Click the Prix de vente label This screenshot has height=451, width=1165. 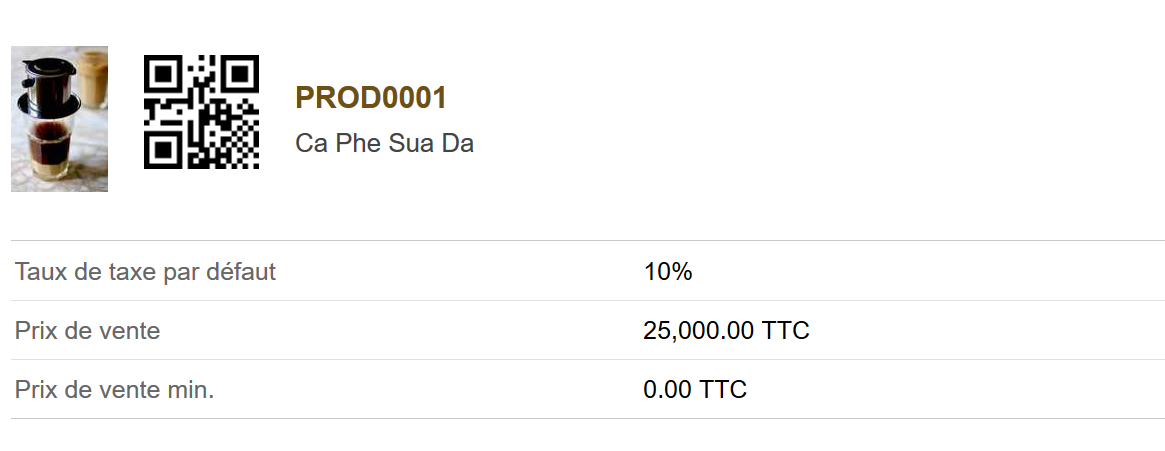[88, 331]
